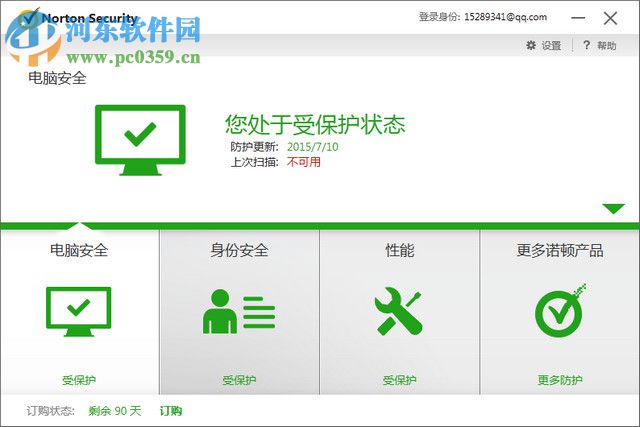Click the settings gear icon

(x=531, y=45)
